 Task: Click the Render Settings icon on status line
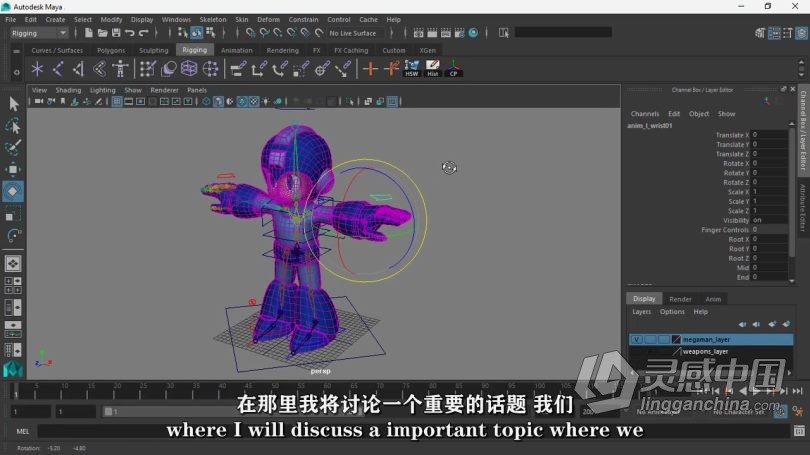459,33
